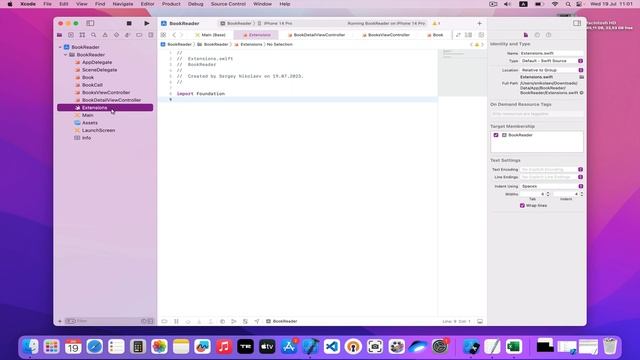
Task: Open the Indent Using Spaces dropdown
Action: click(552, 186)
